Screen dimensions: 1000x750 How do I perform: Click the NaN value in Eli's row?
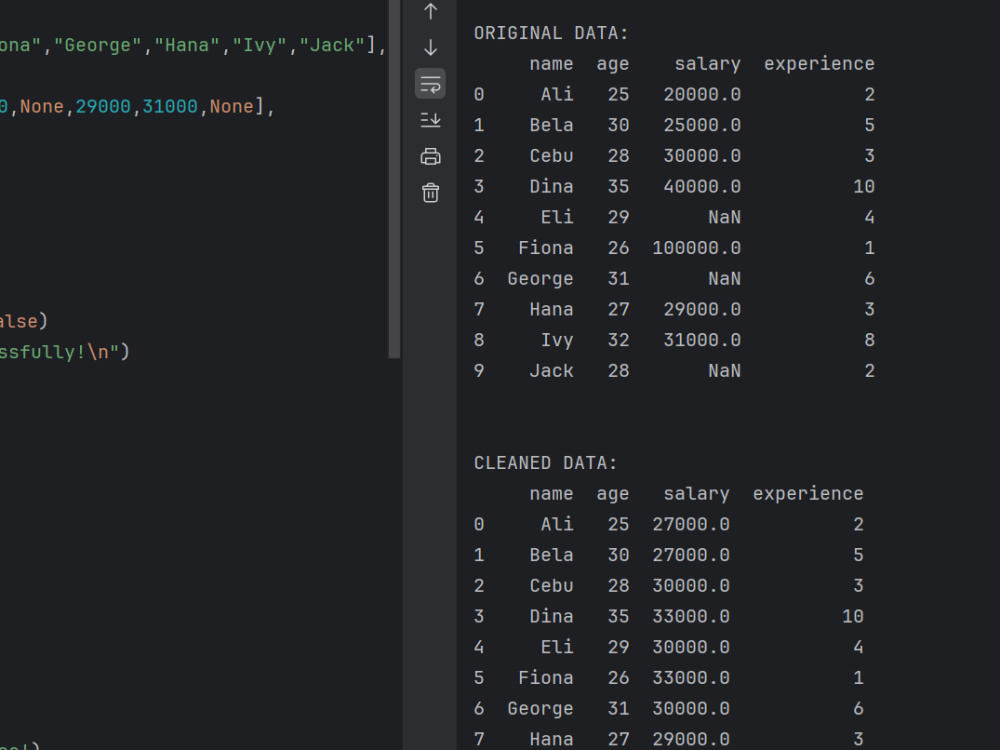tap(724, 216)
